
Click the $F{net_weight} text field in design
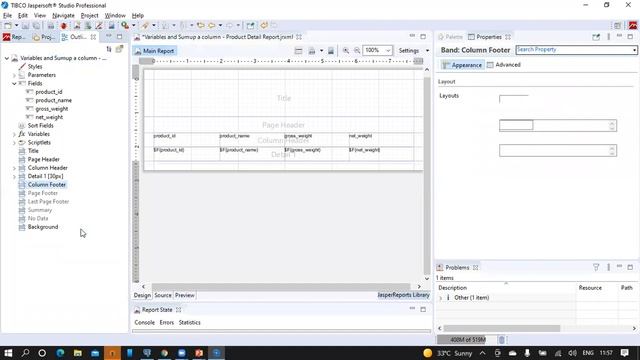pyautogui.click(x=364, y=150)
